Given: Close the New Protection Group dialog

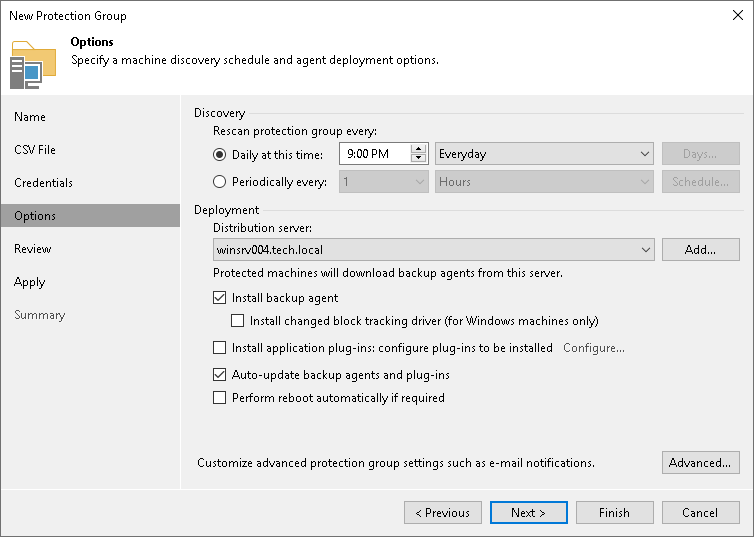Looking at the screenshot, I should 738,15.
